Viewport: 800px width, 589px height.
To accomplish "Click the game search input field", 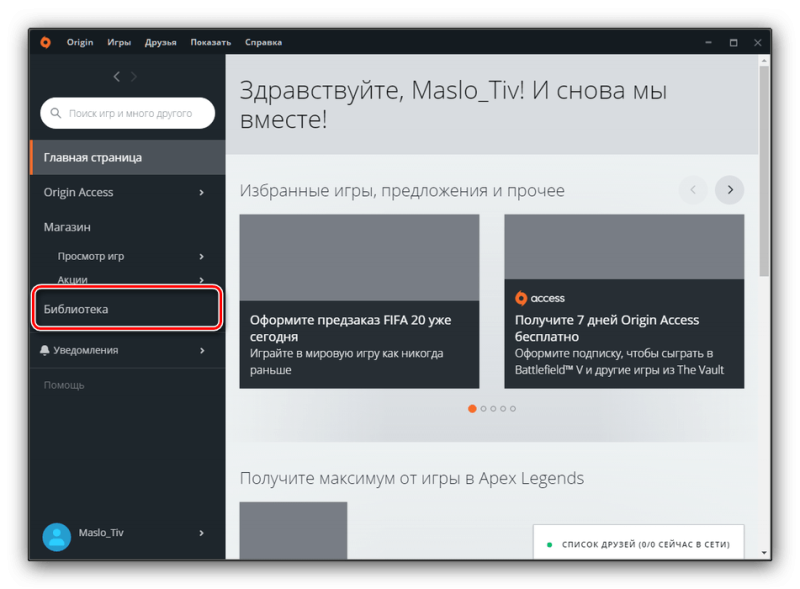I will click(x=128, y=113).
